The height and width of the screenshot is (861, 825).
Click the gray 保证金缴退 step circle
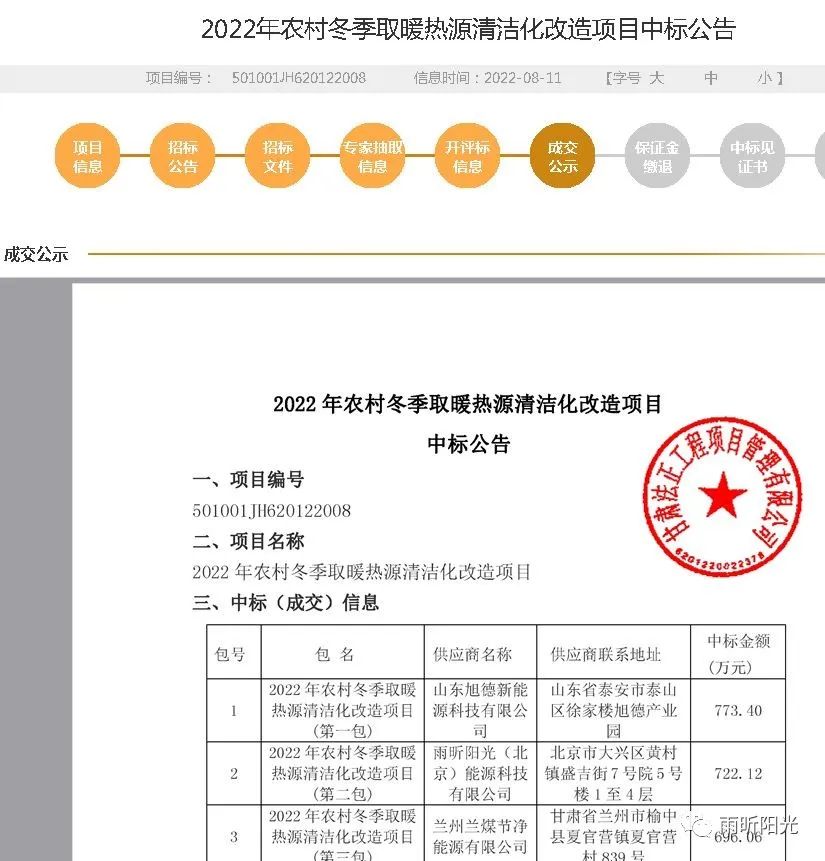click(x=657, y=157)
